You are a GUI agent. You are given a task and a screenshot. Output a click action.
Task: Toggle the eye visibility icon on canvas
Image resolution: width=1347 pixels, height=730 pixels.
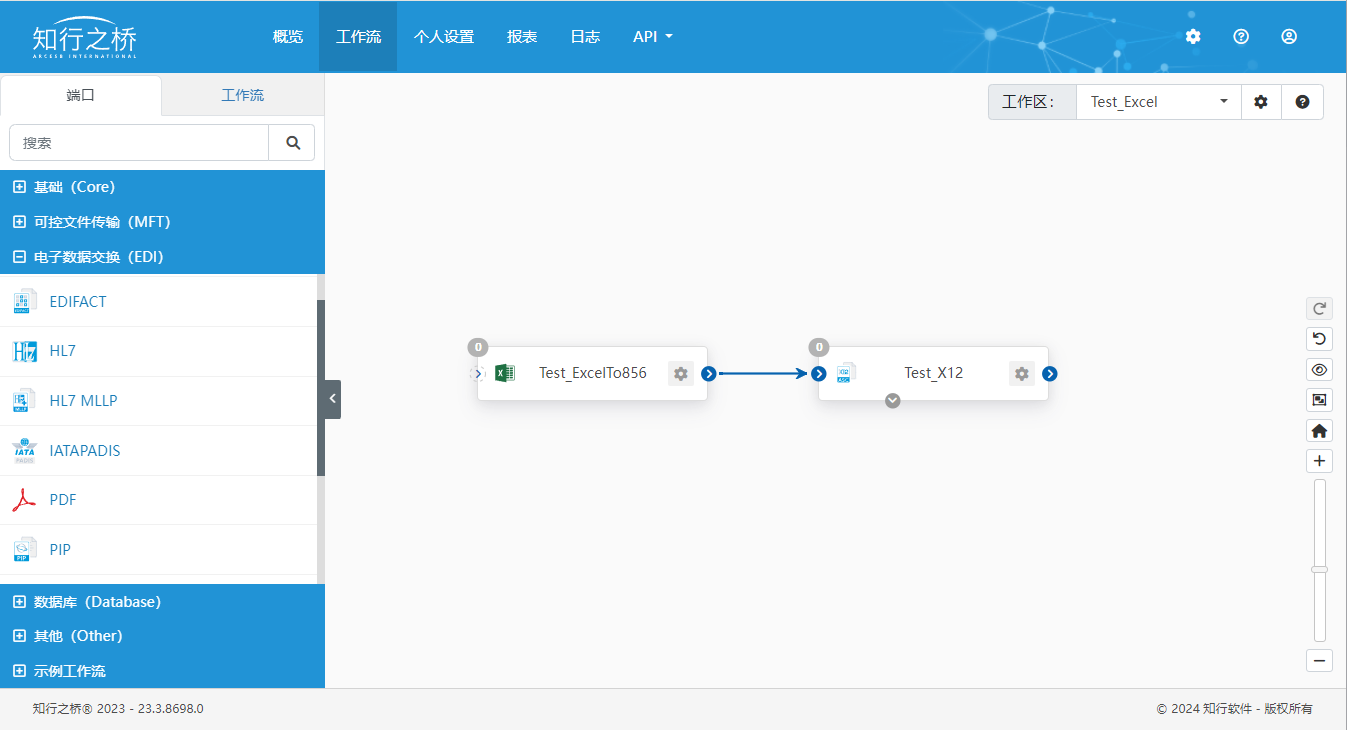(x=1319, y=370)
